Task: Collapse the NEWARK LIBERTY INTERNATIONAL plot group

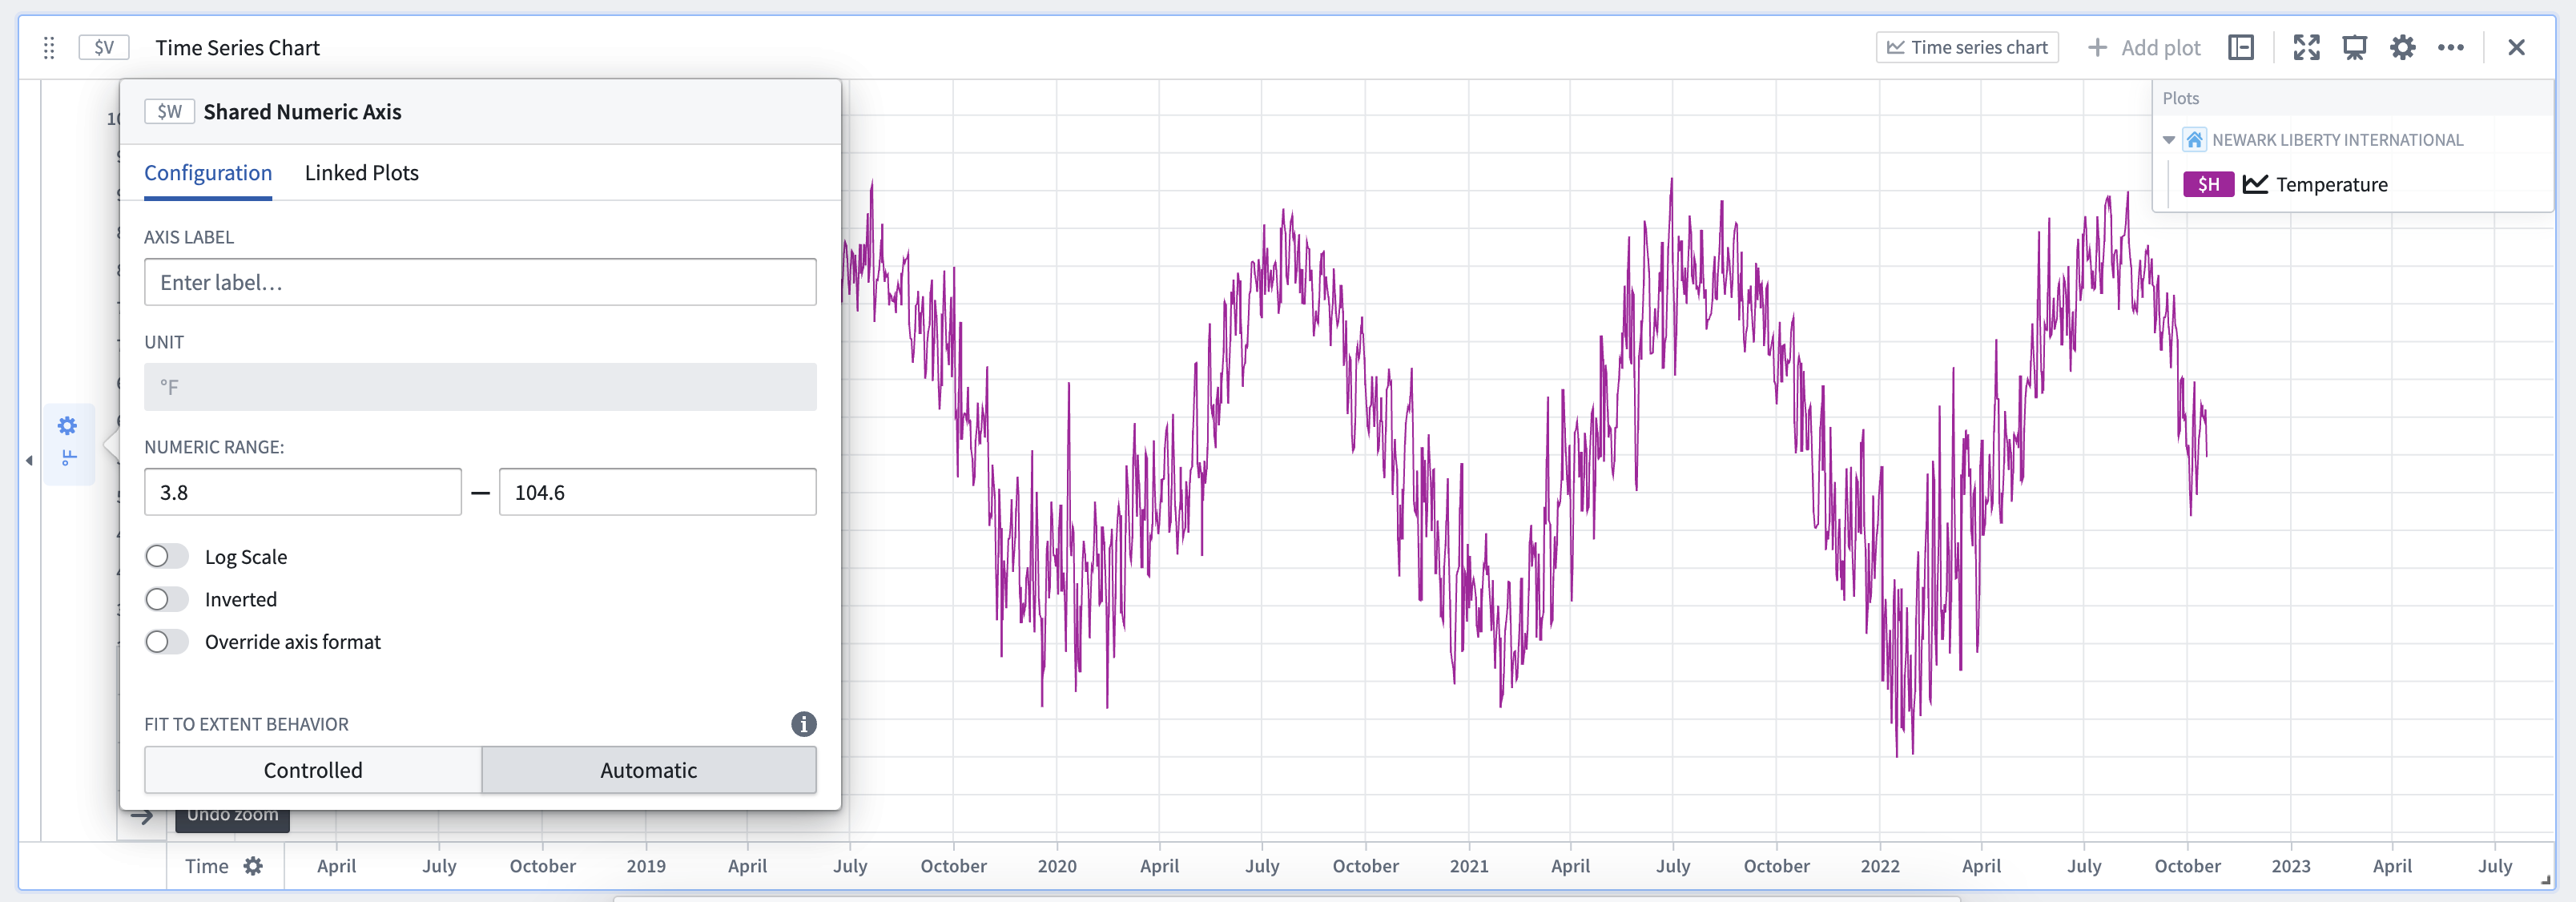Action: 2169,140
